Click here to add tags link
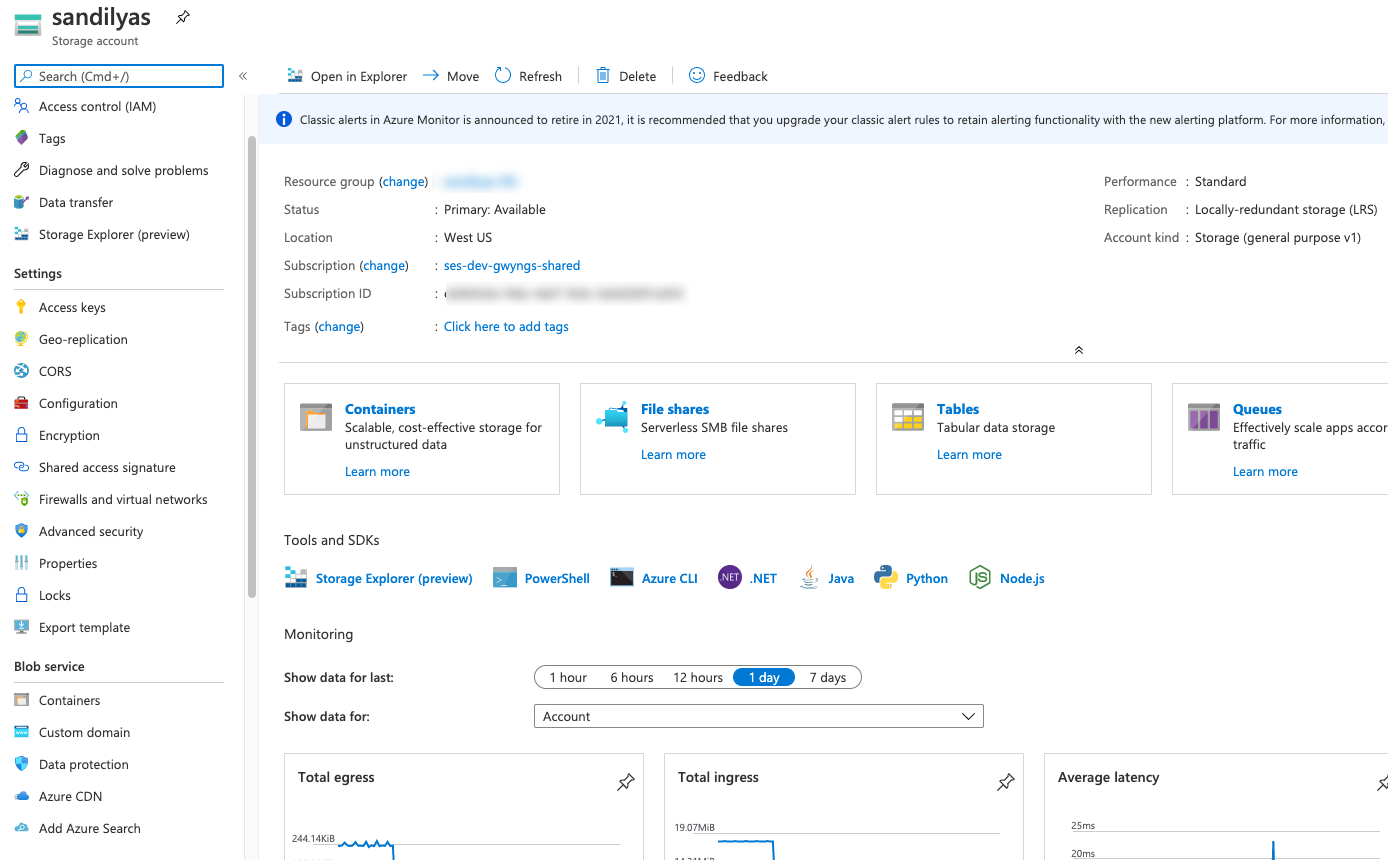The image size is (1388, 860). tap(506, 326)
